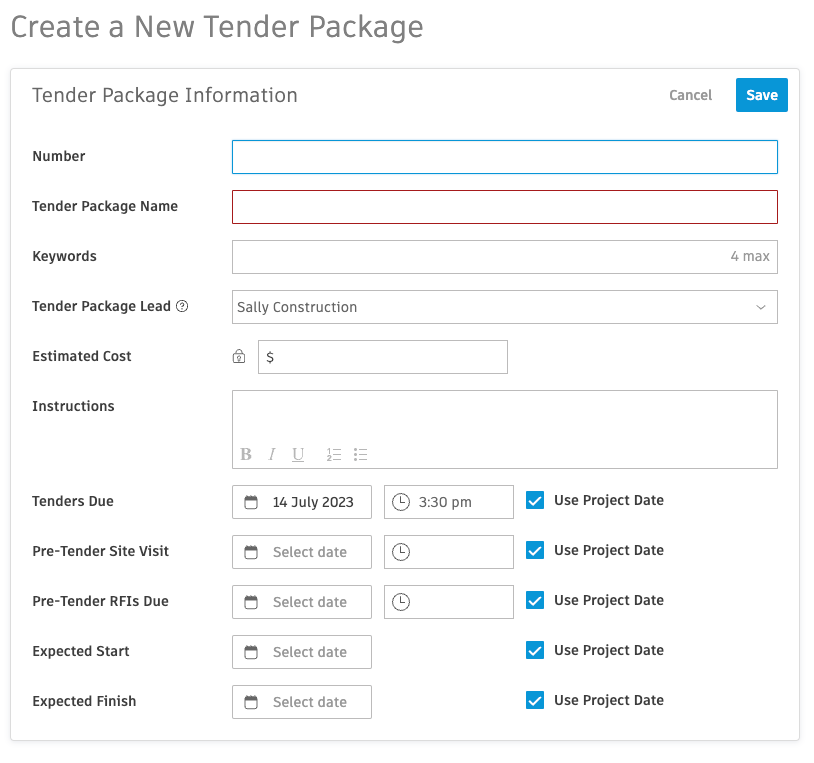Click the clock icon for Tenders Due time
Viewport: 814px width, 763px height.
coord(398,501)
